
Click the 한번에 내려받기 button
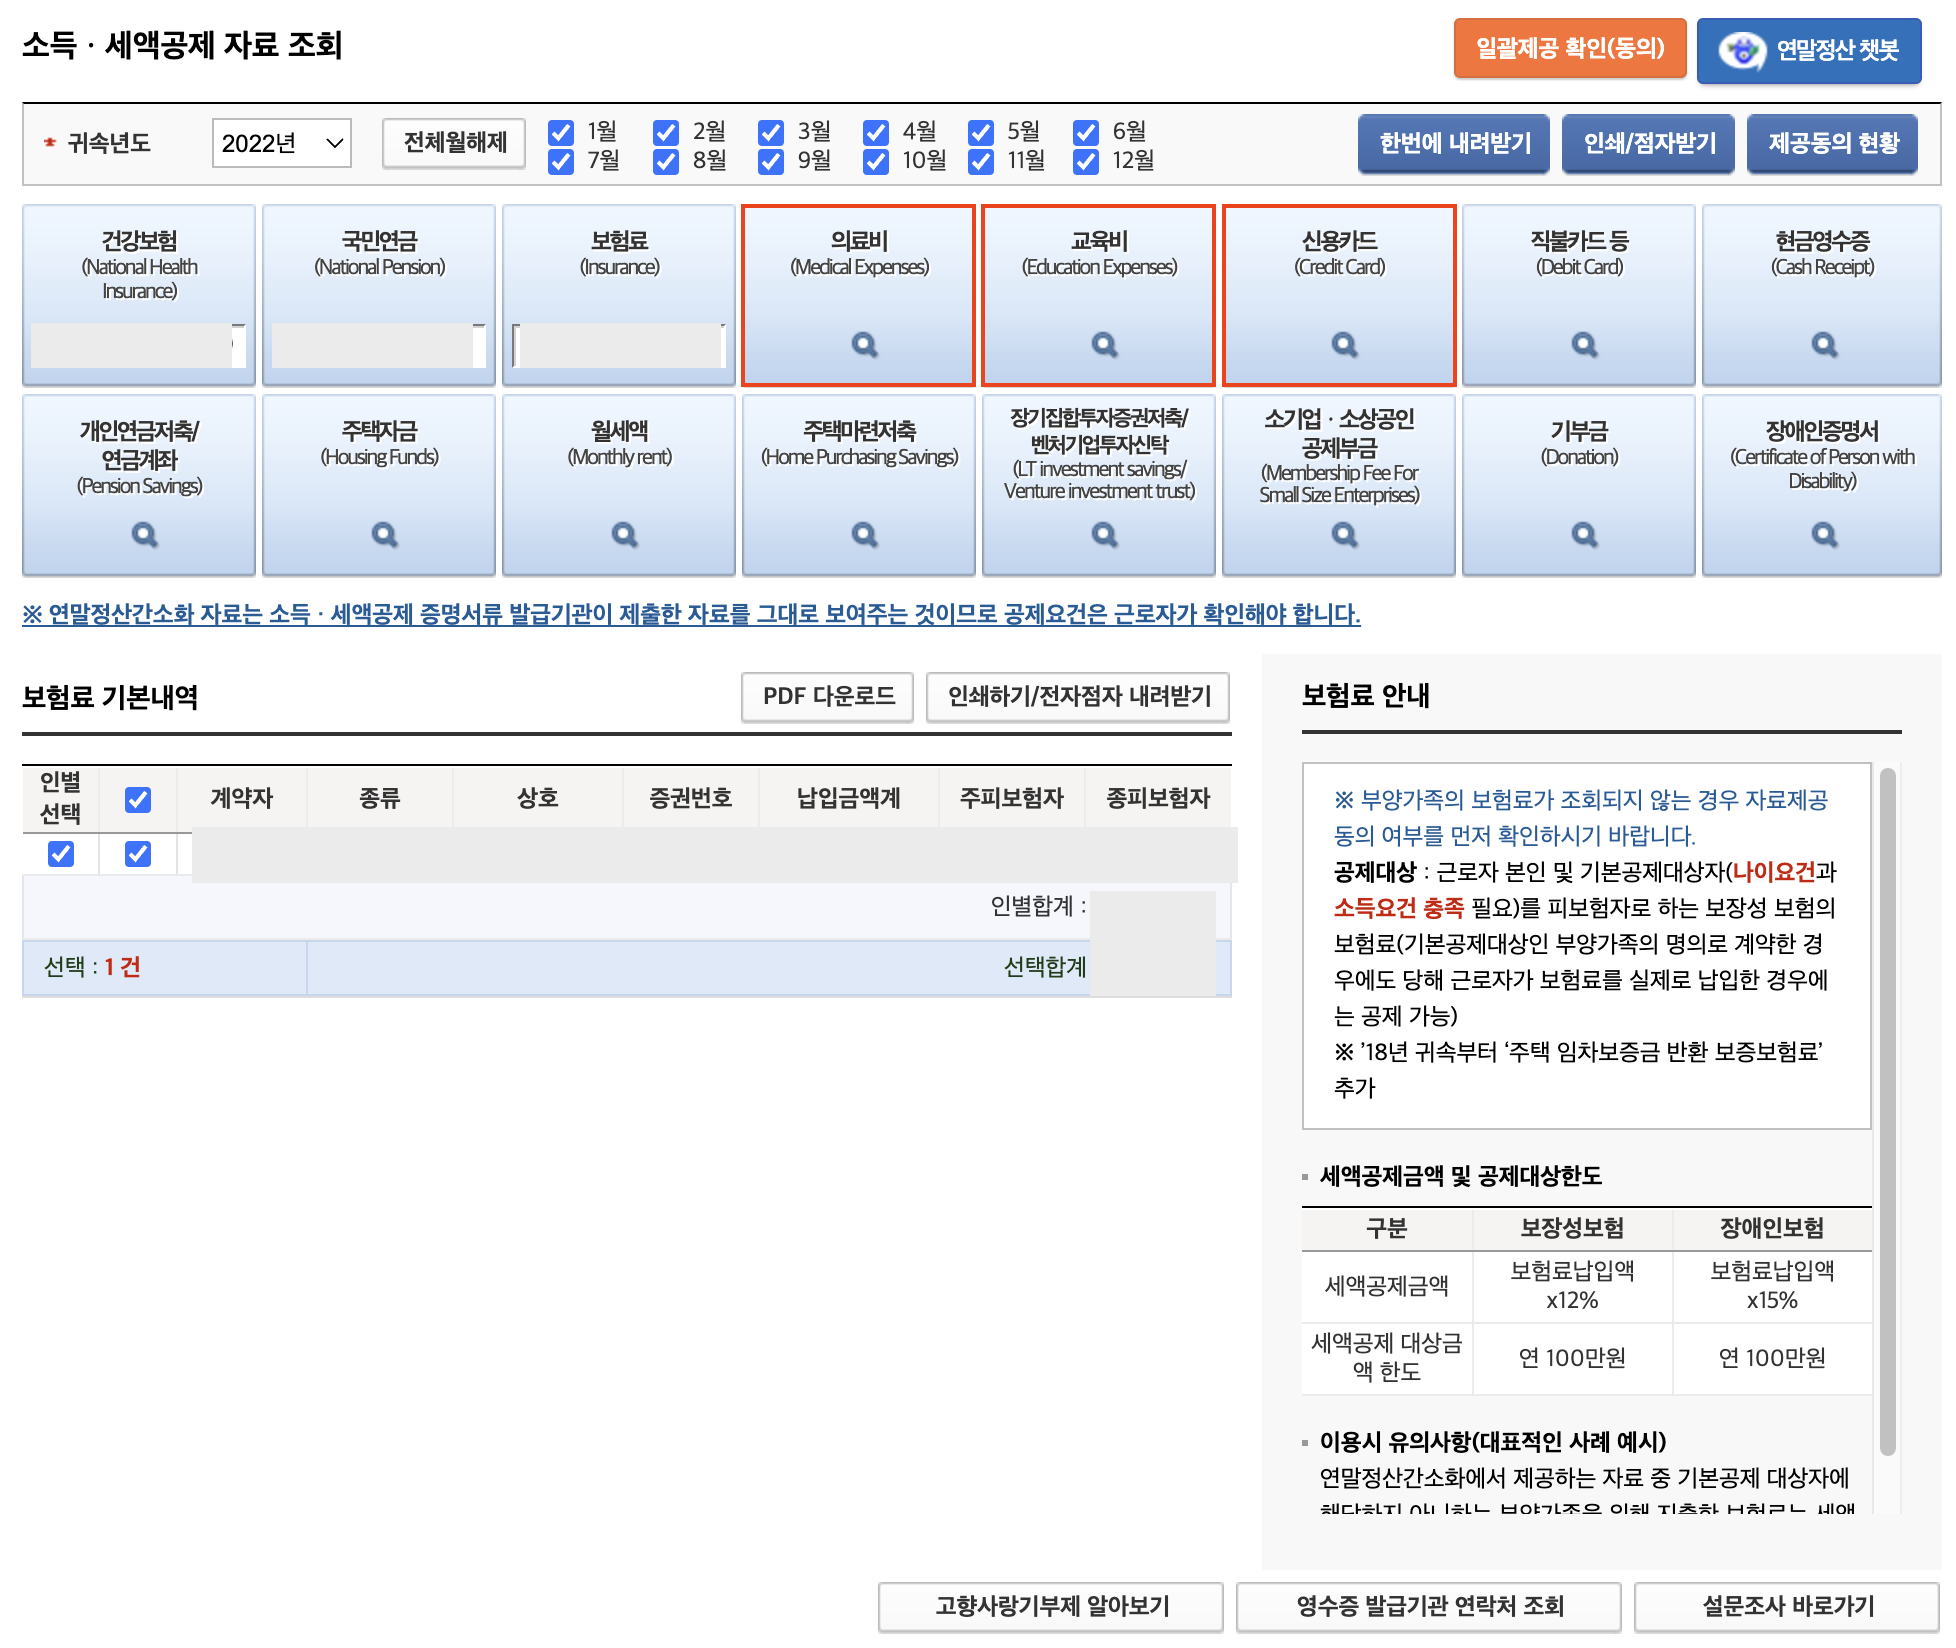(1453, 143)
